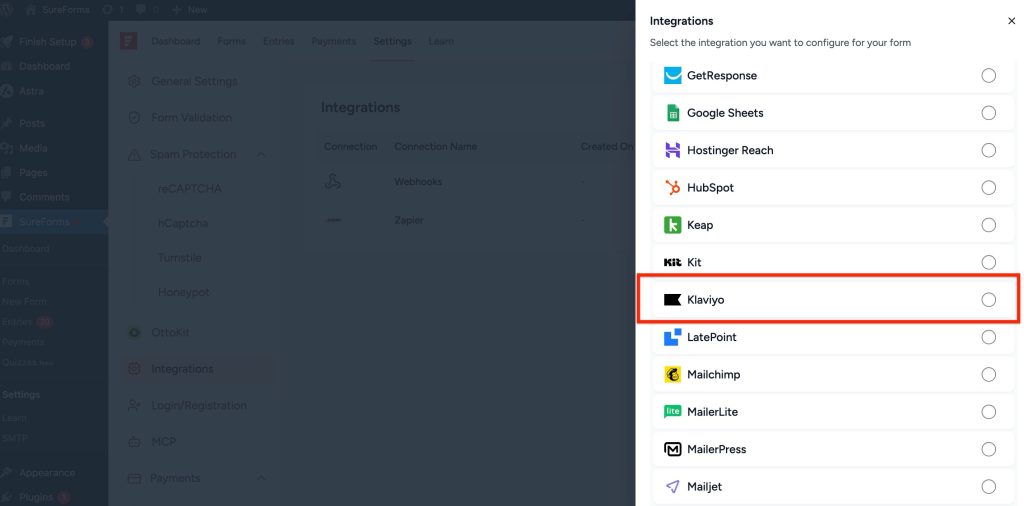
Task: Close the Integrations panel
Action: pyautogui.click(x=1011, y=21)
